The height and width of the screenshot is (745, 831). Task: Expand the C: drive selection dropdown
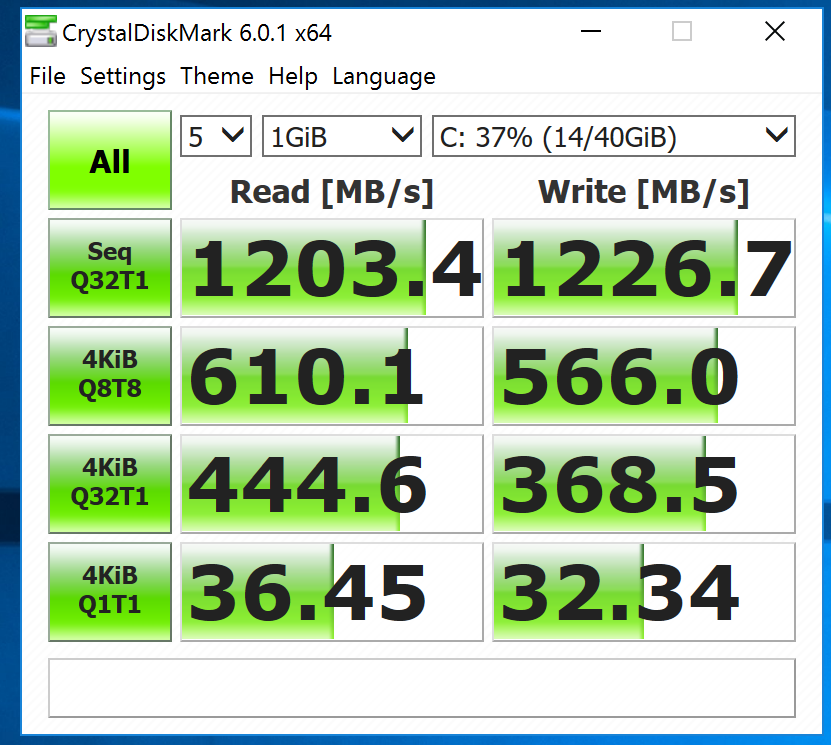tap(614, 136)
